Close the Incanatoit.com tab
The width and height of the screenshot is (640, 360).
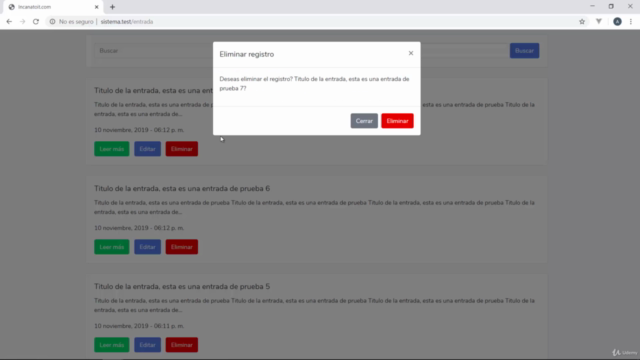pyautogui.click(x=96, y=7)
